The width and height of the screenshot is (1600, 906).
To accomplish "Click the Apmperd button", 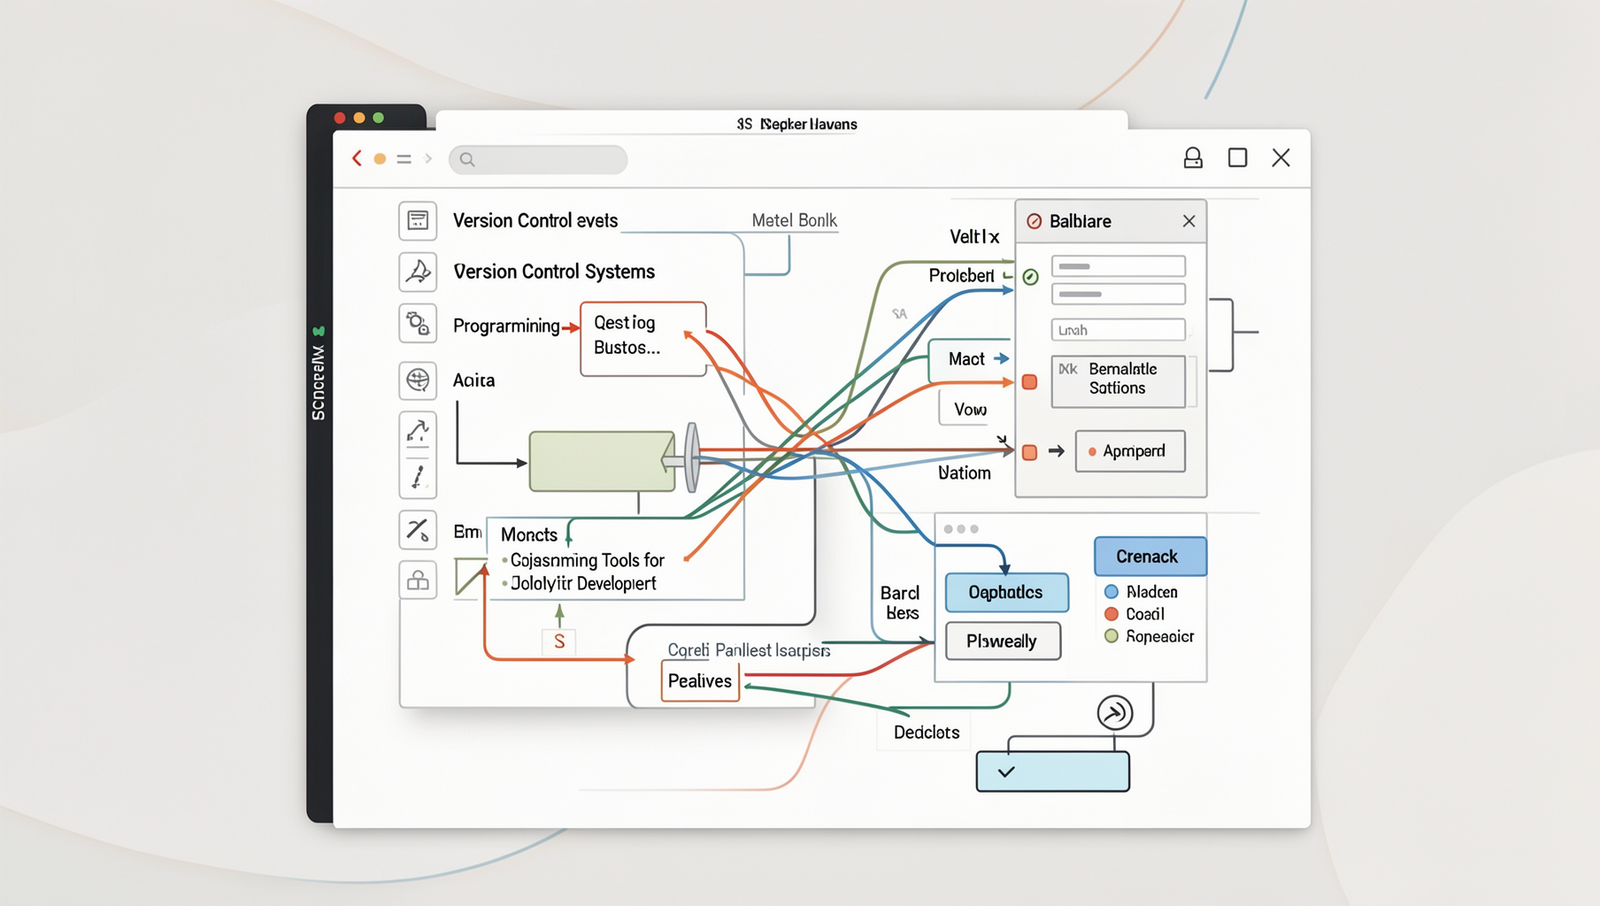I will click(1130, 451).
